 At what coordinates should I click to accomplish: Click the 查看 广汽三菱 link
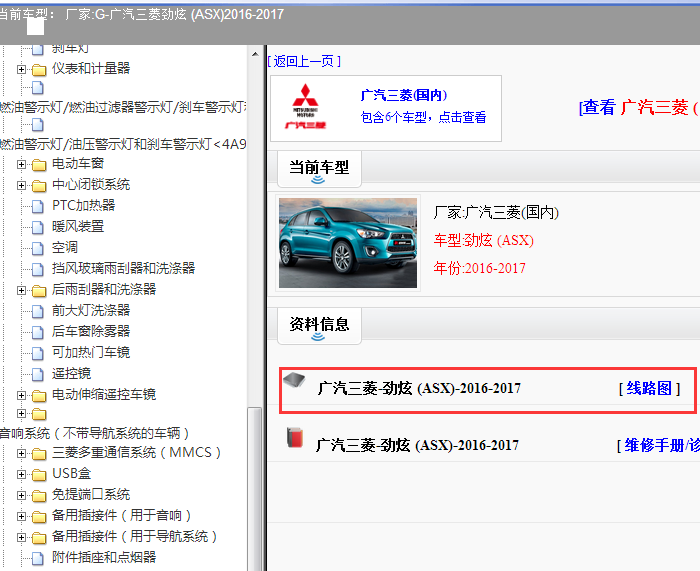[639, 108]
